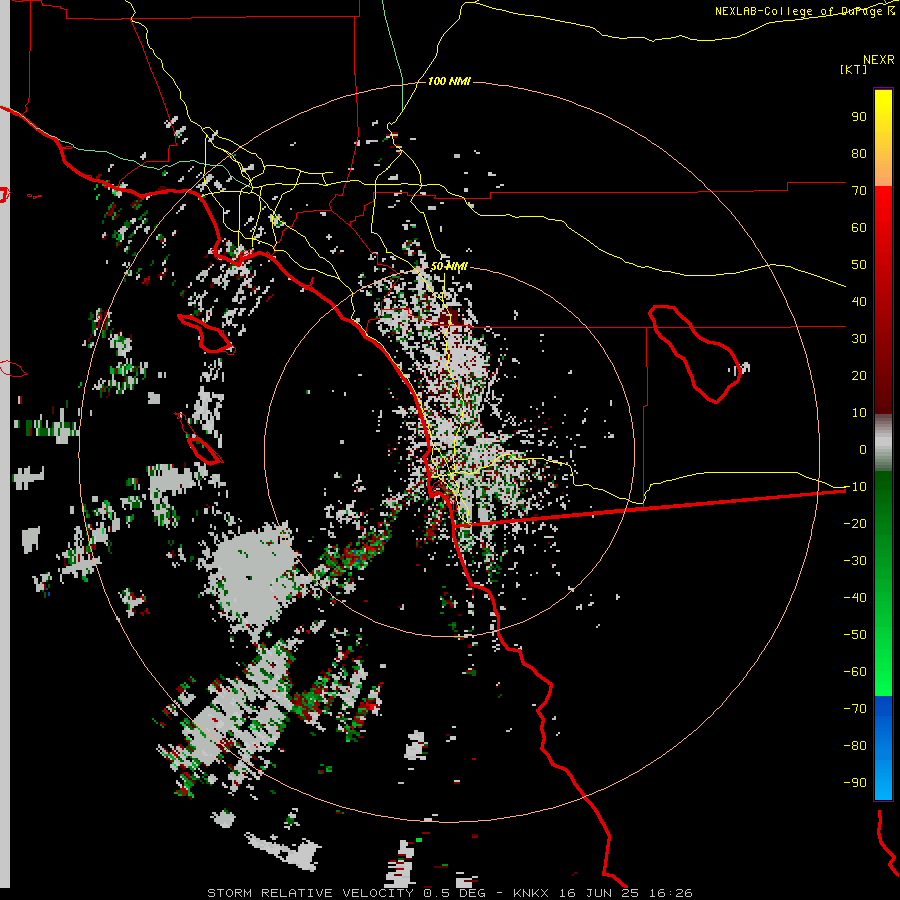The width and height of the screenshot is (900, 900).
Task: Click the 0.5 DEG elevation angle text
Action: click(455, 893)
